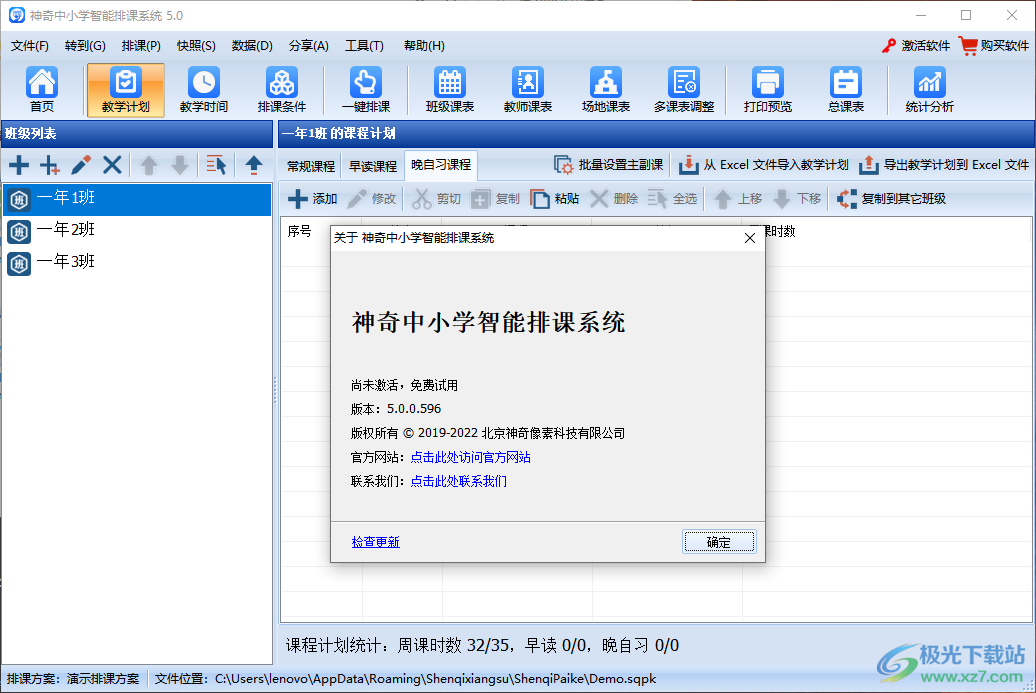1036x693 pixels.
Task: Open 总课表 toolbar icon
Action: click(x=846, y=89)
